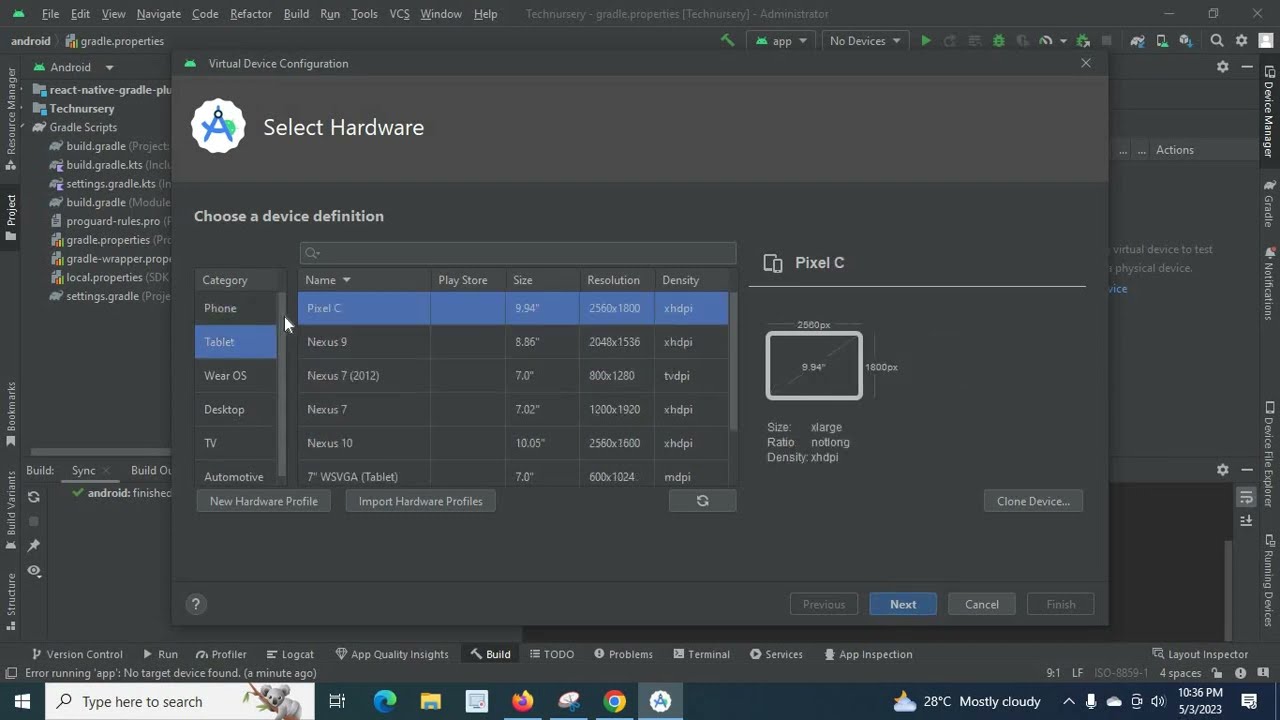Open gradle.properties in project tree
1280x720 pixels.
[x=108, y=240]
